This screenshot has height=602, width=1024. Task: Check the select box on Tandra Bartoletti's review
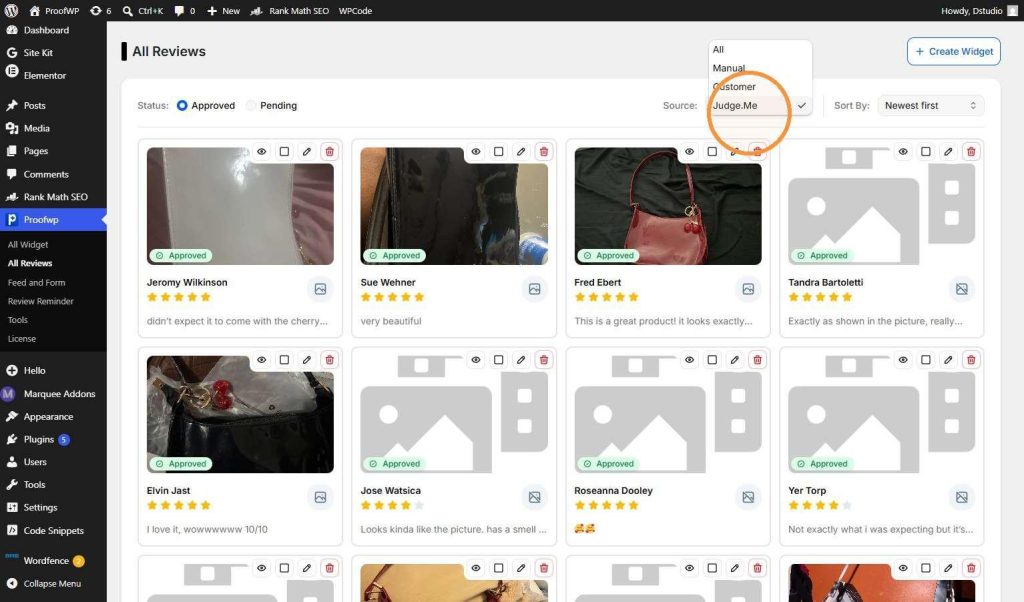pyautogui.click(x=925, y=151)
